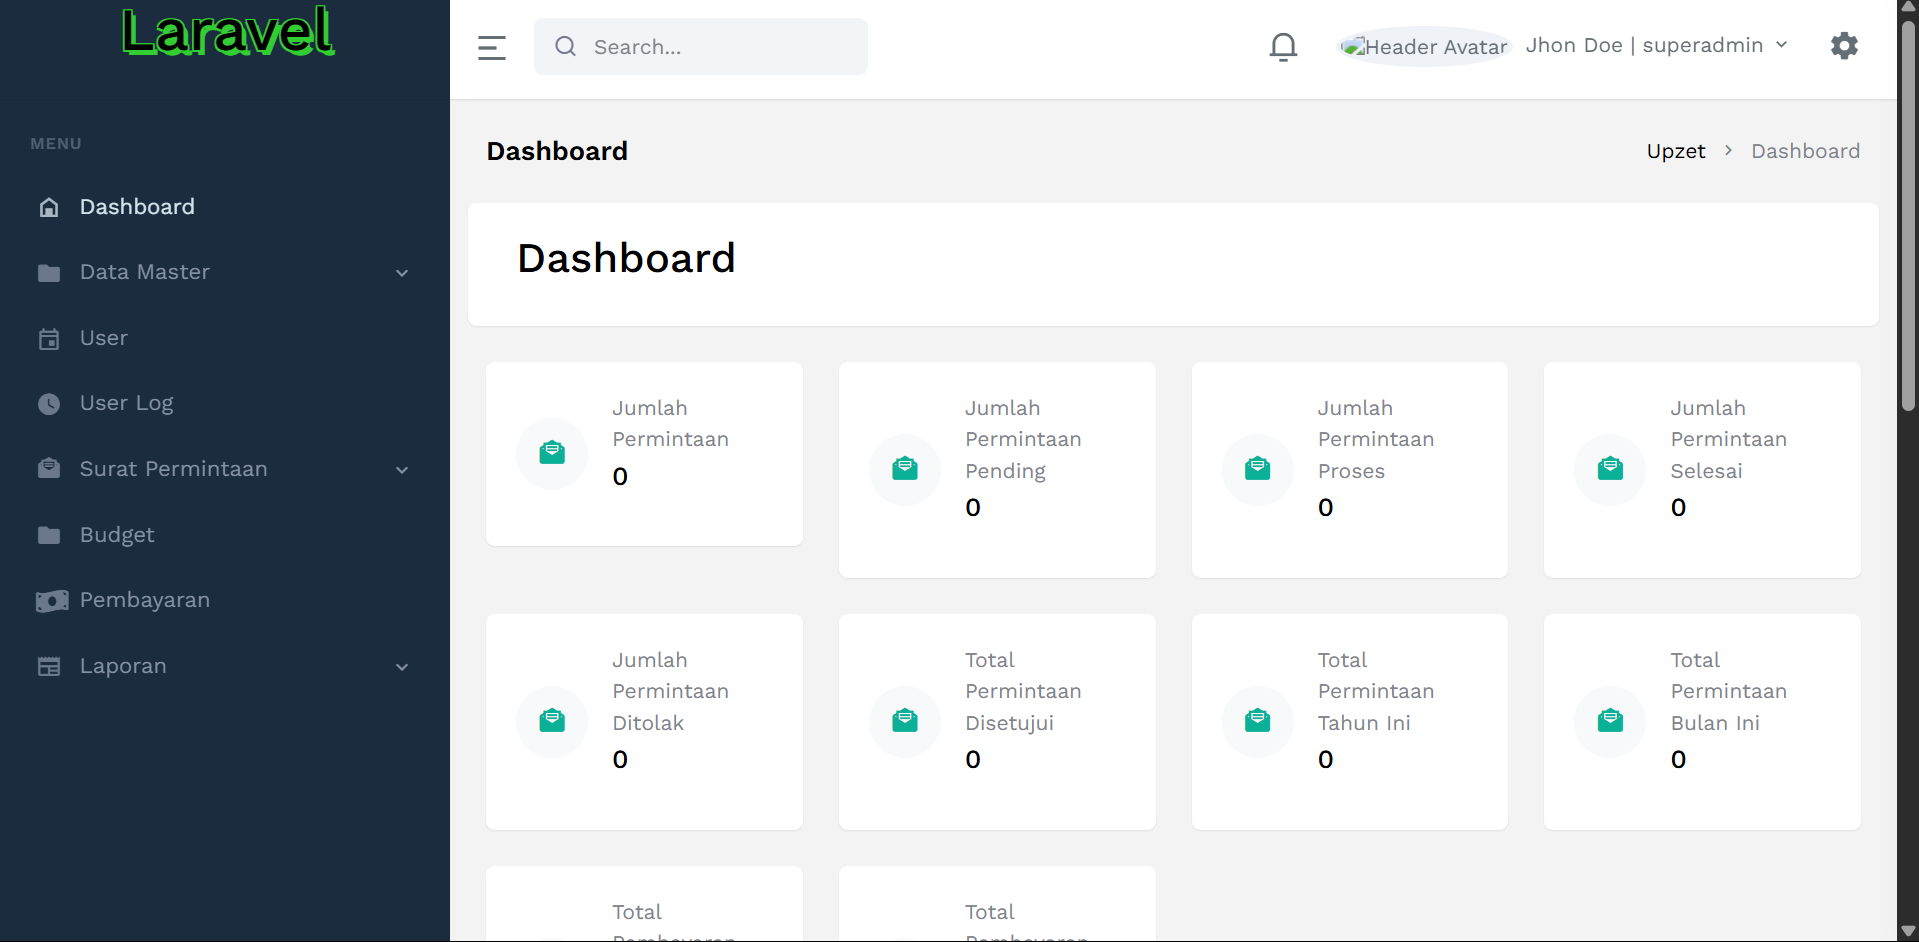The height and width of the screenshot is (942, 1919).
Task: Click the User Log clock icon
Action: tap(49, 404)
